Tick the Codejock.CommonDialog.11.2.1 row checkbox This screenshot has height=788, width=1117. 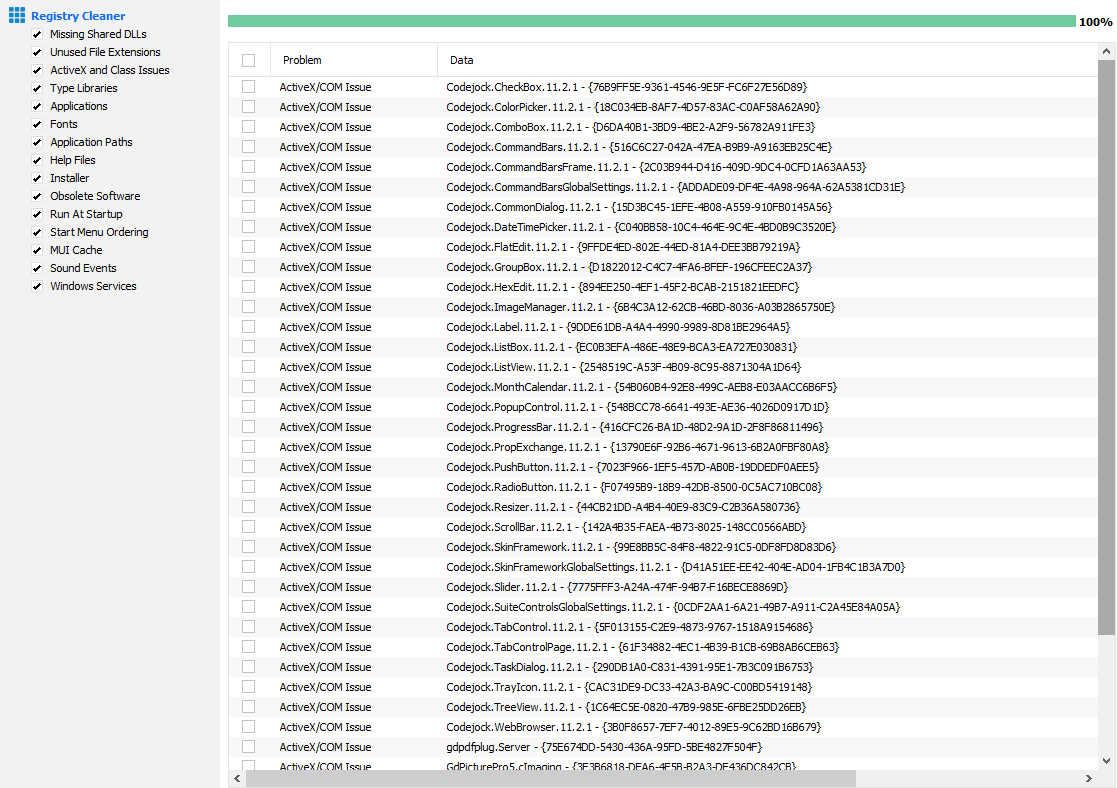pos(249,207)
